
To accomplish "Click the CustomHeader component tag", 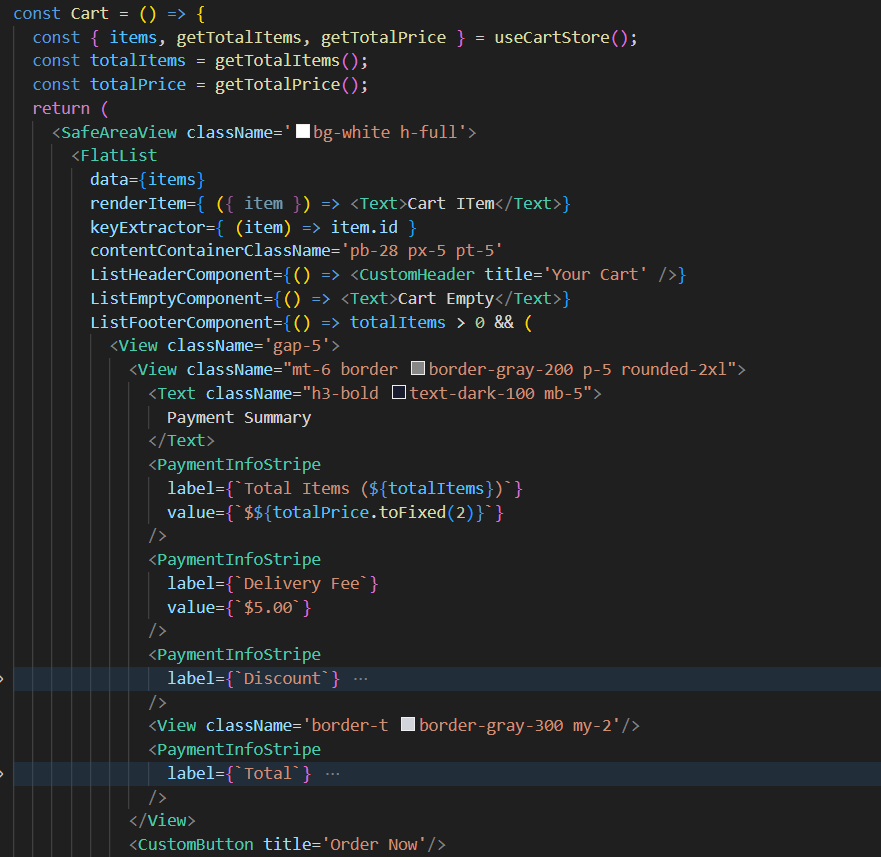I will (417, 274).
